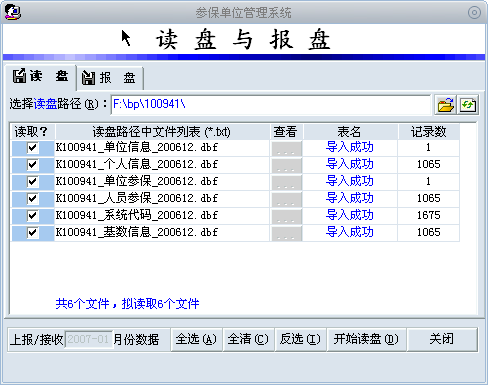The image size is (488, 385).
Task: Click the view (...) button for 单位信息 row
Action: pyautogui.click(x=286, y=148)
